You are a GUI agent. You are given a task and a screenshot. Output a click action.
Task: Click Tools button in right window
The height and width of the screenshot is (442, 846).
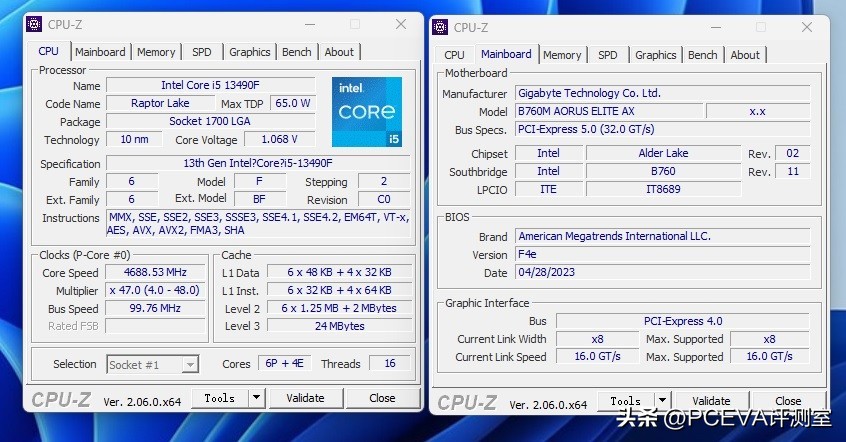click(x=626, y=401)
